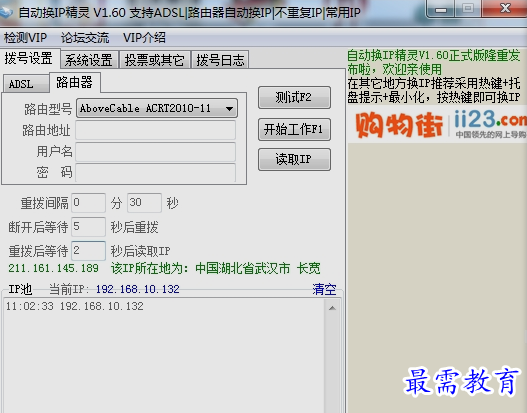Screen dimensions: 527x413
Task: Select the 路由器 sub-tab
Action: pos(75,82)
